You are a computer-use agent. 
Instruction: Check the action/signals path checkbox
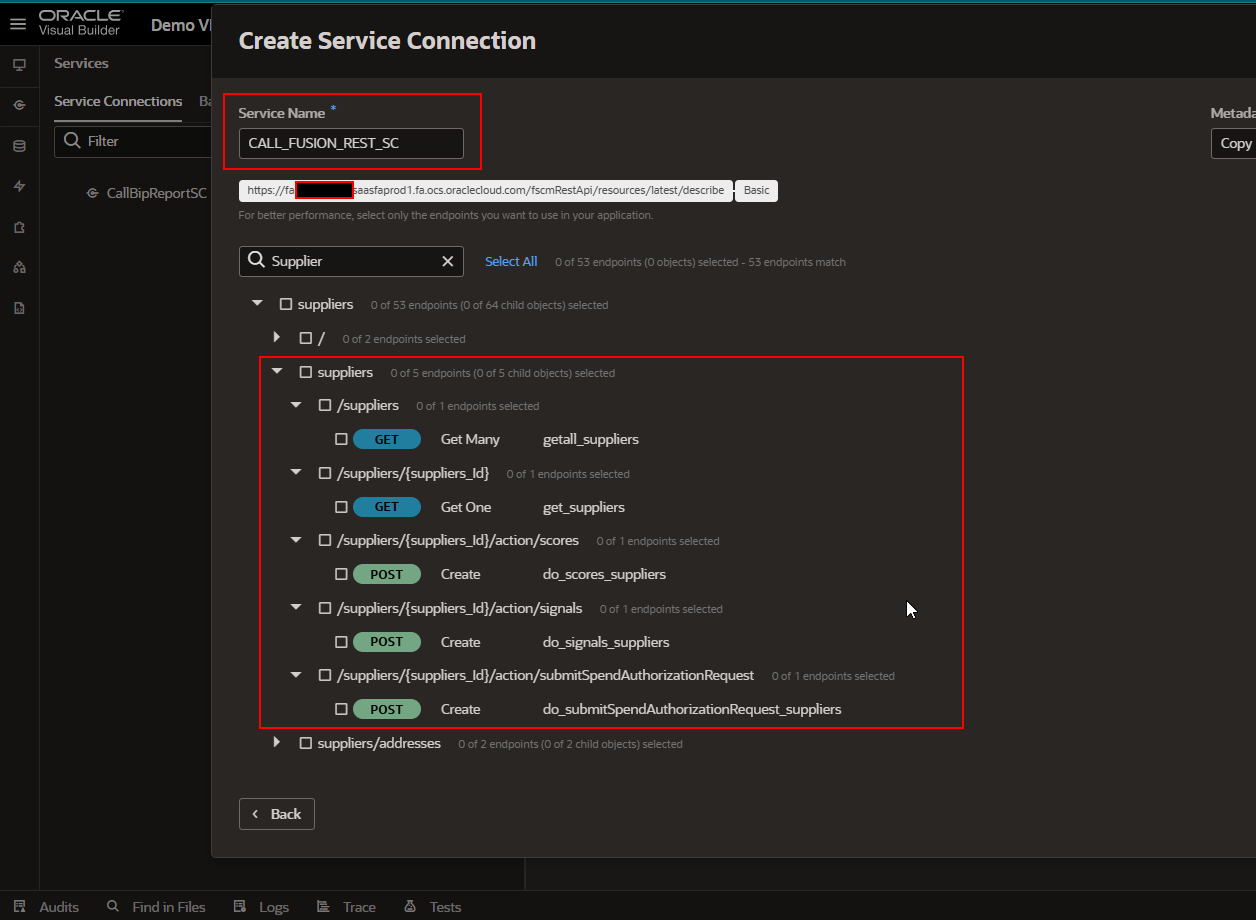[x=325, y=608]
